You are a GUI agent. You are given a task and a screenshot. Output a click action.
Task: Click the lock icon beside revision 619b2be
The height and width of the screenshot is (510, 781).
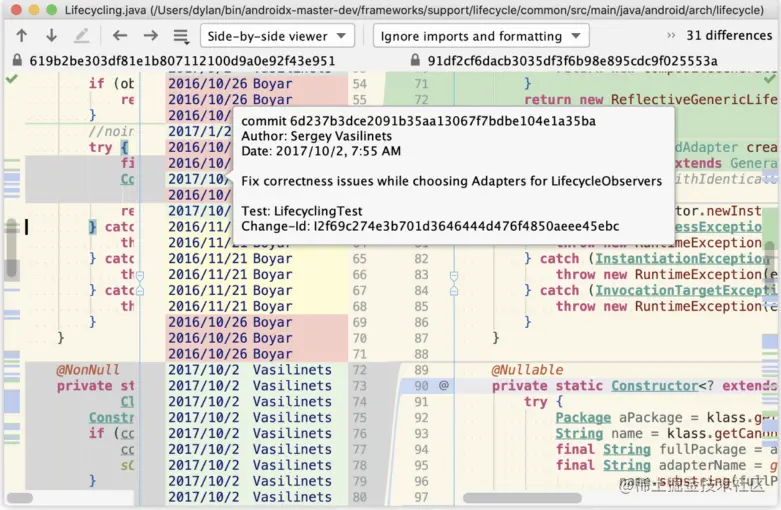(17, 60)
